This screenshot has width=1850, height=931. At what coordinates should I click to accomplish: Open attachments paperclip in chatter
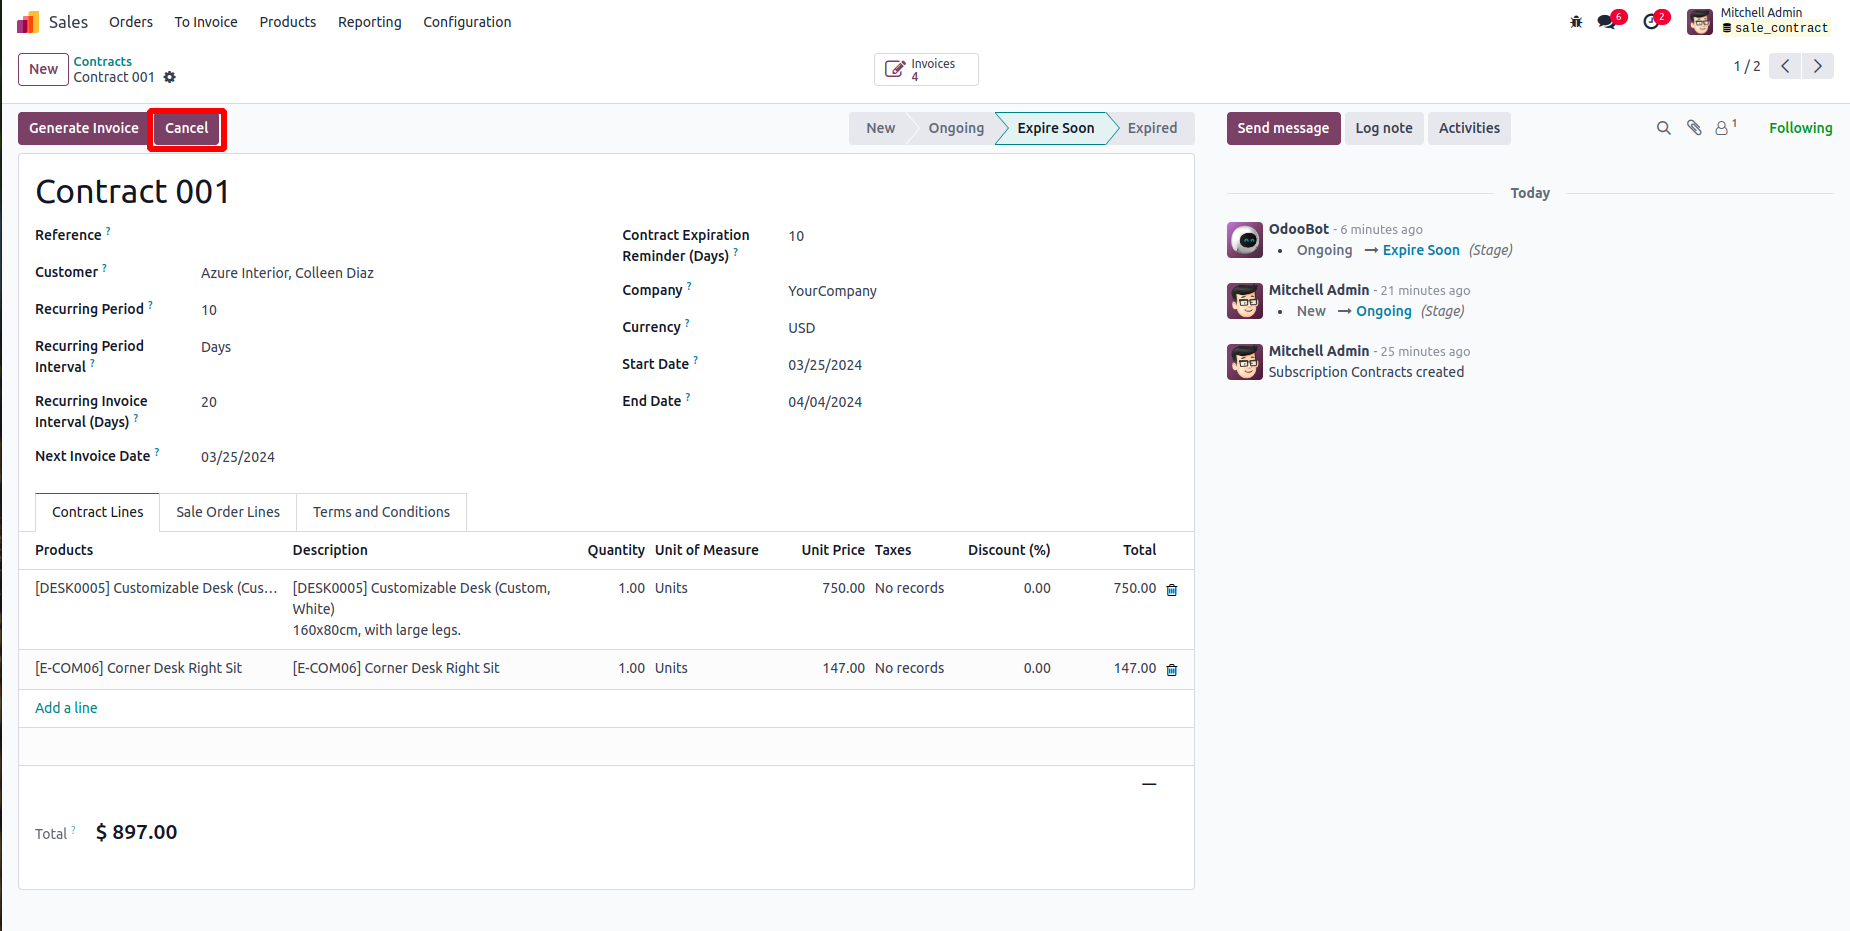click(x=1694, y=128)
